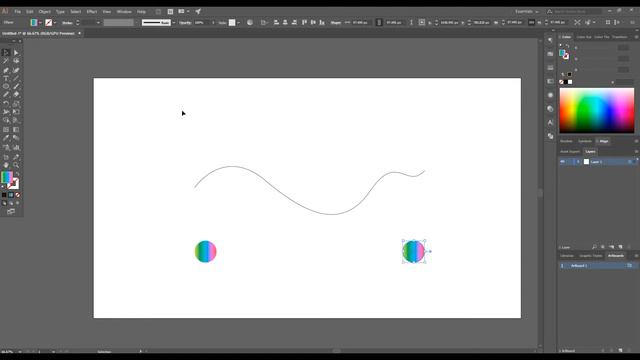Select the Blend tool
The width and height of the screenshot is (640, 360).
(x=16, y=138)
